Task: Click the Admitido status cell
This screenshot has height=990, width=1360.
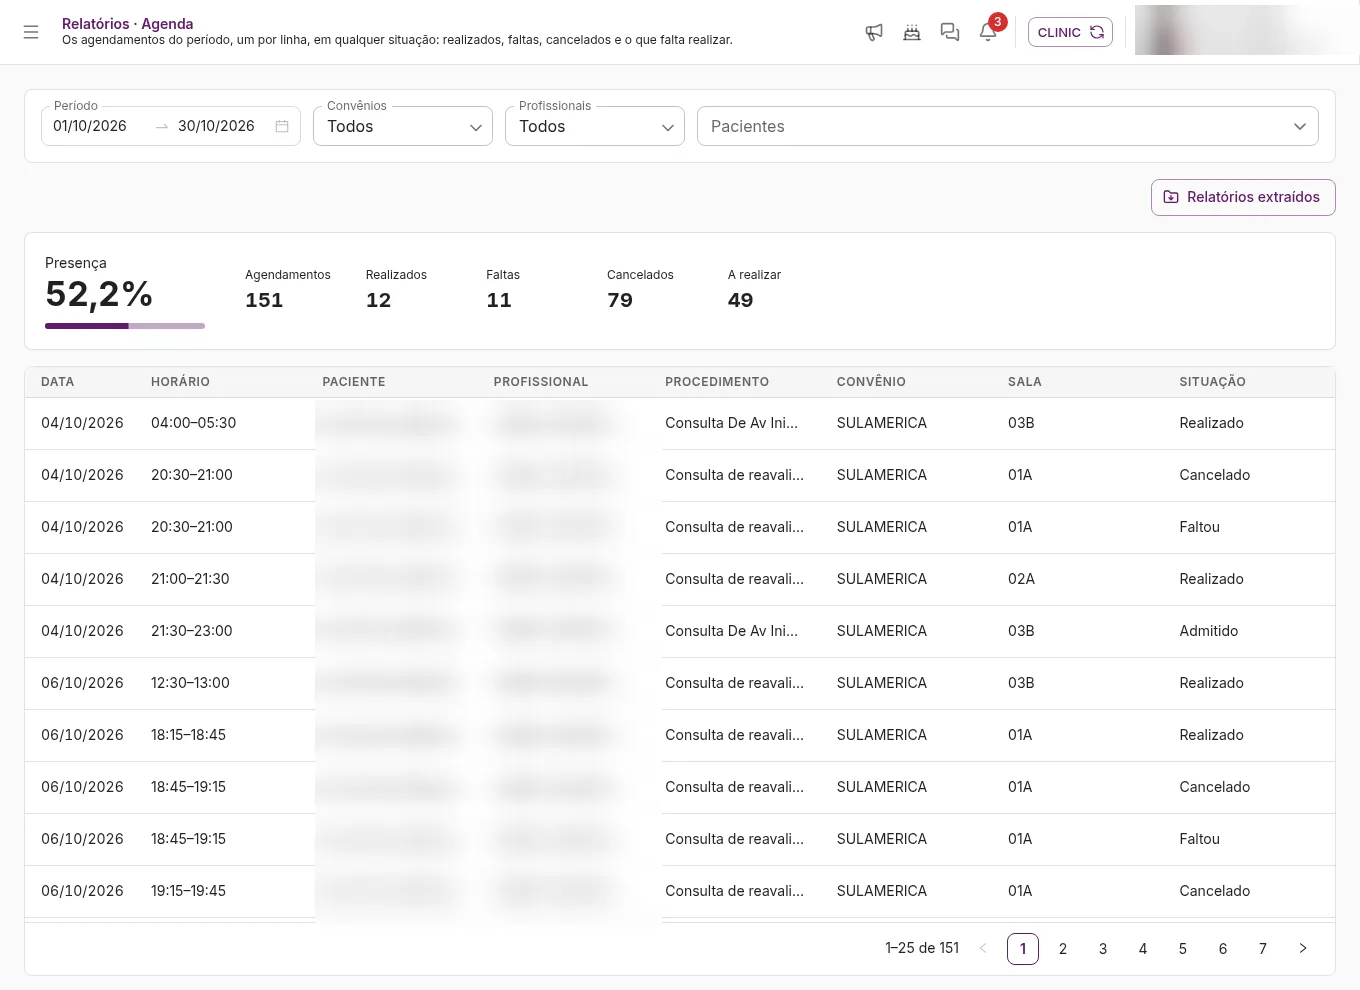Action: [x=1208, y=631]
